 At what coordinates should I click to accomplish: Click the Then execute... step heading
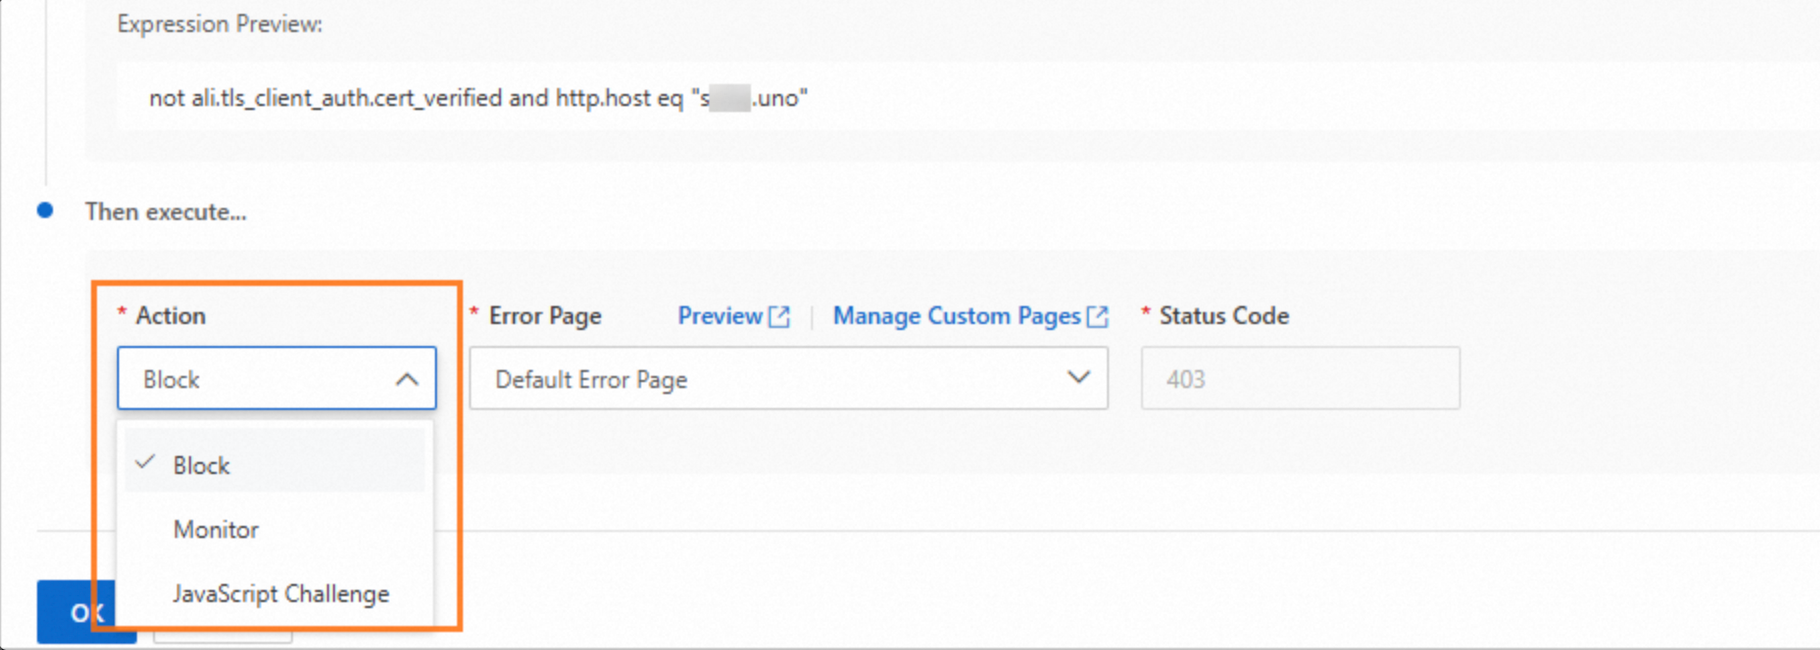point(166,212)
